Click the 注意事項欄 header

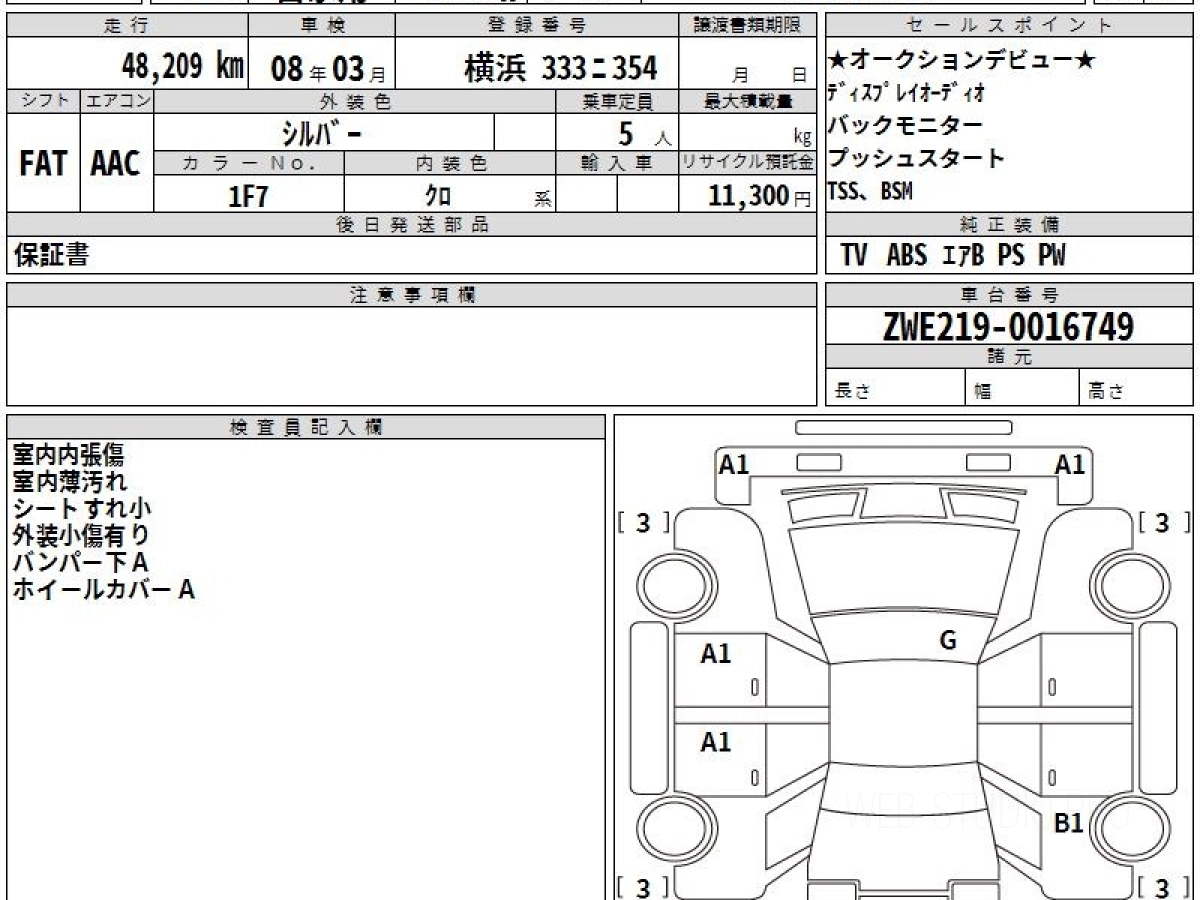click(x=412, y=295)
